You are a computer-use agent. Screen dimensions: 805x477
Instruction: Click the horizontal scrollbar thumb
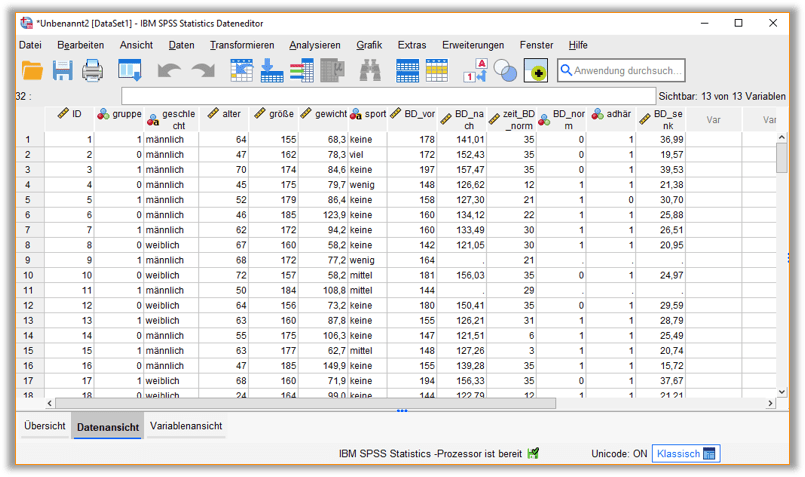click(305, 404)
